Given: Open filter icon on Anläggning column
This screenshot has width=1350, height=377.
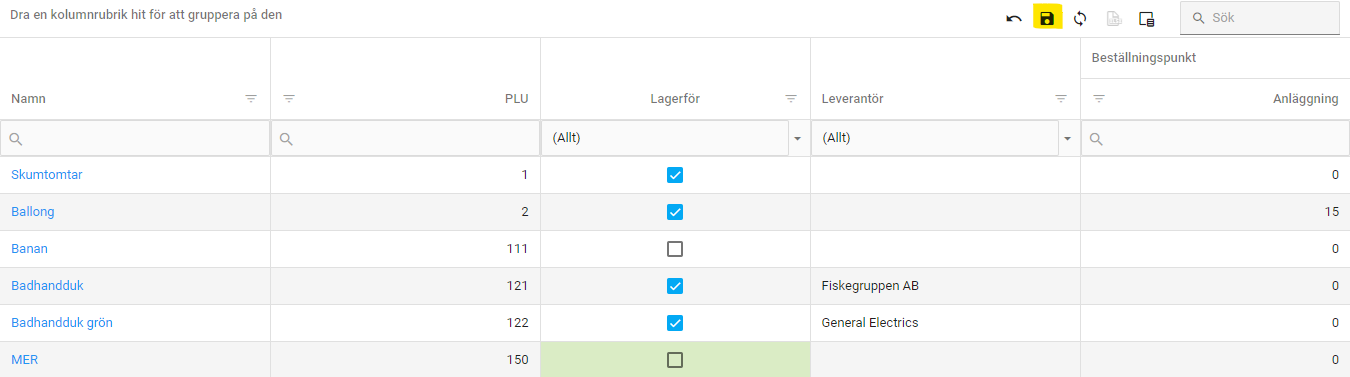Looking at the screenshot, I should (x=1099, y=99).
